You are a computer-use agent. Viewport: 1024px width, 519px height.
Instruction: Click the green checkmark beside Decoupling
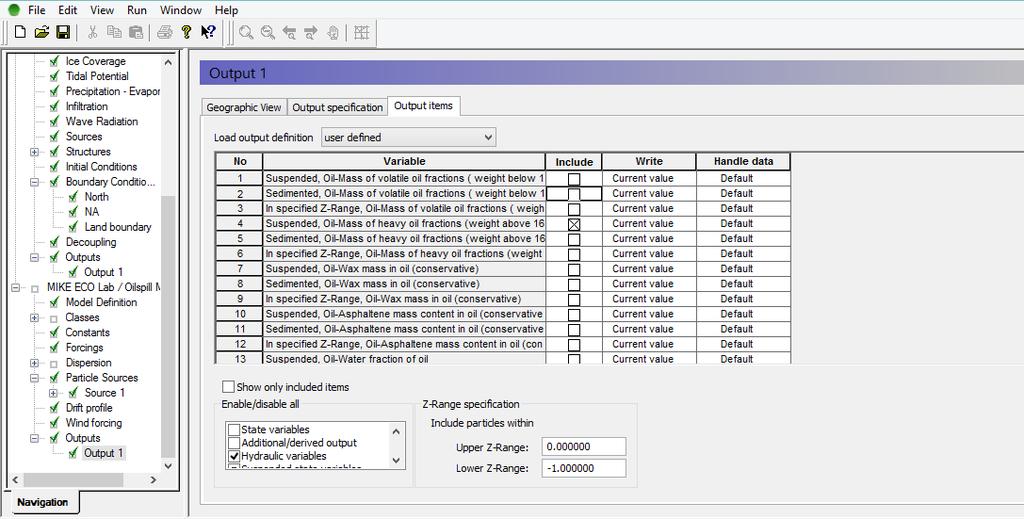54,242
